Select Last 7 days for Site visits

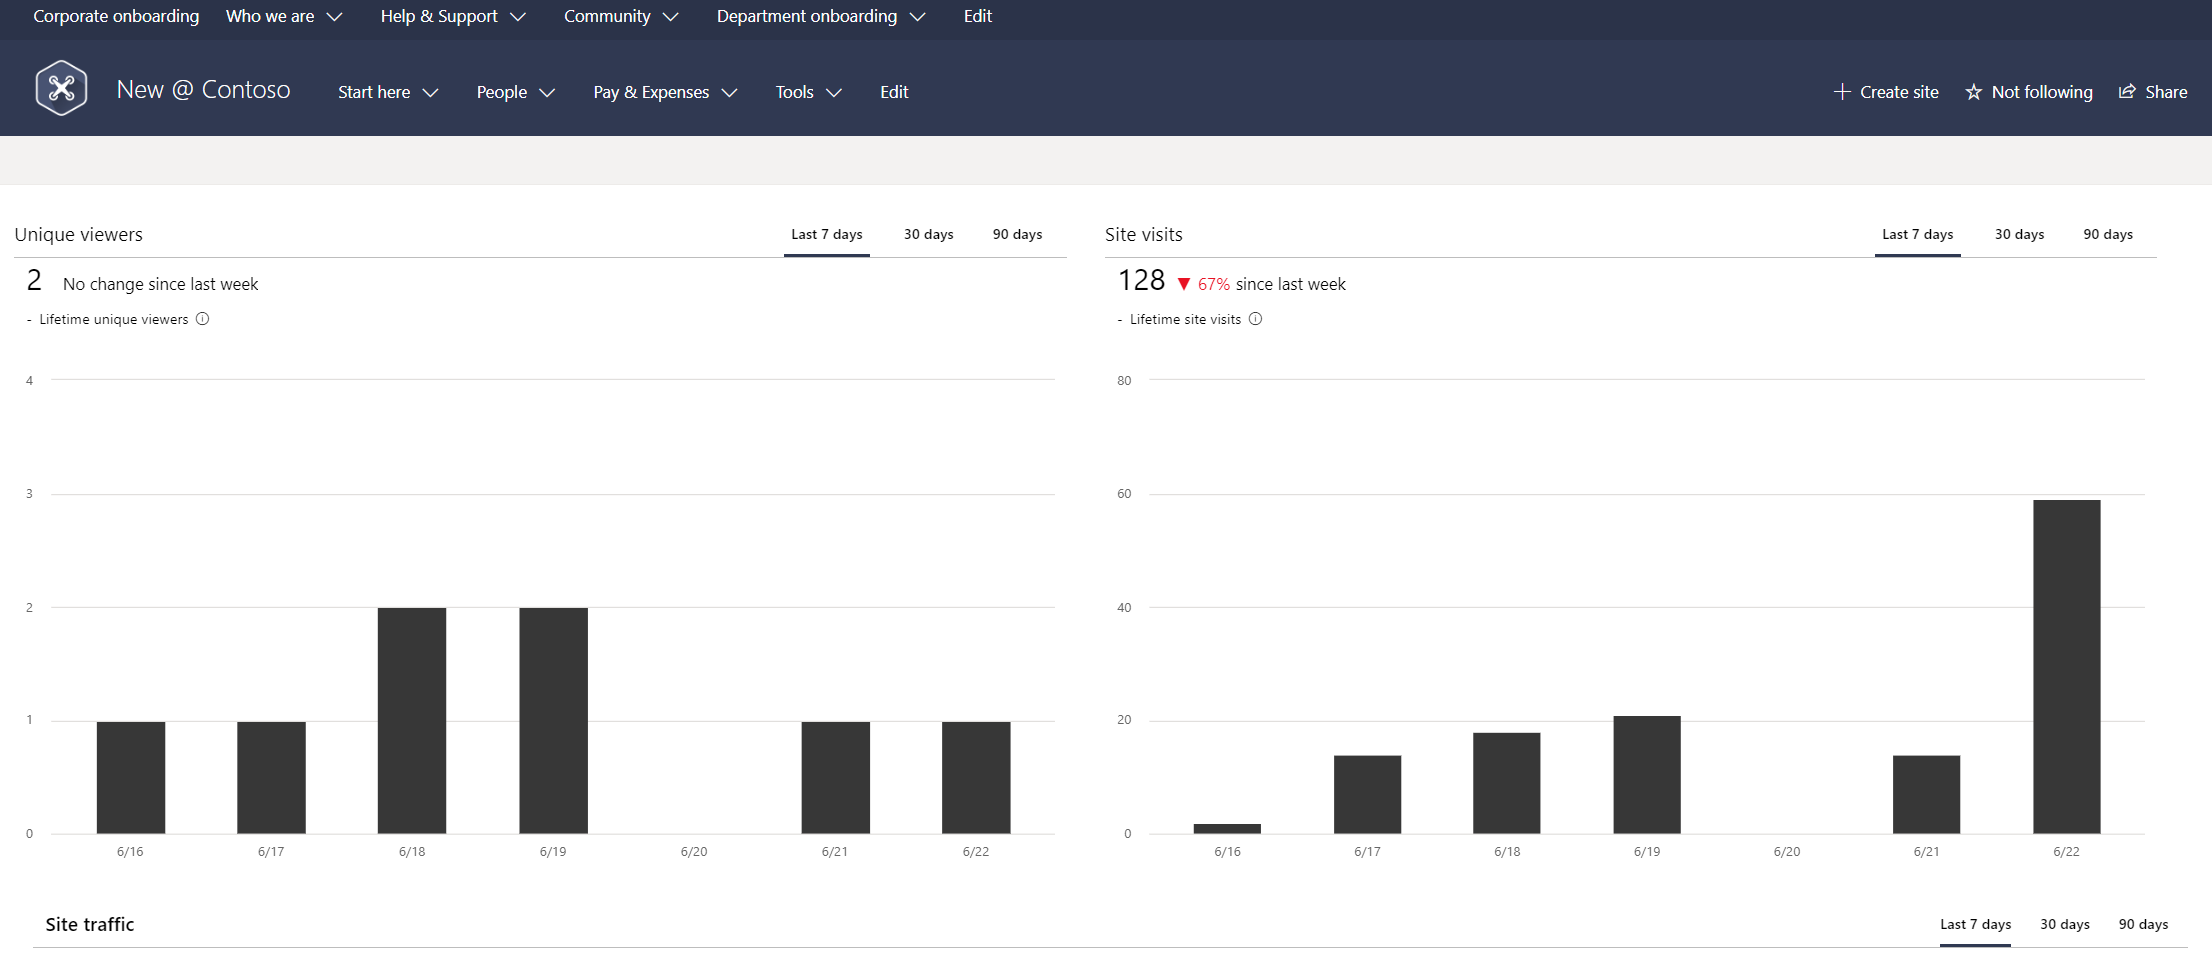coord(1918,234)
